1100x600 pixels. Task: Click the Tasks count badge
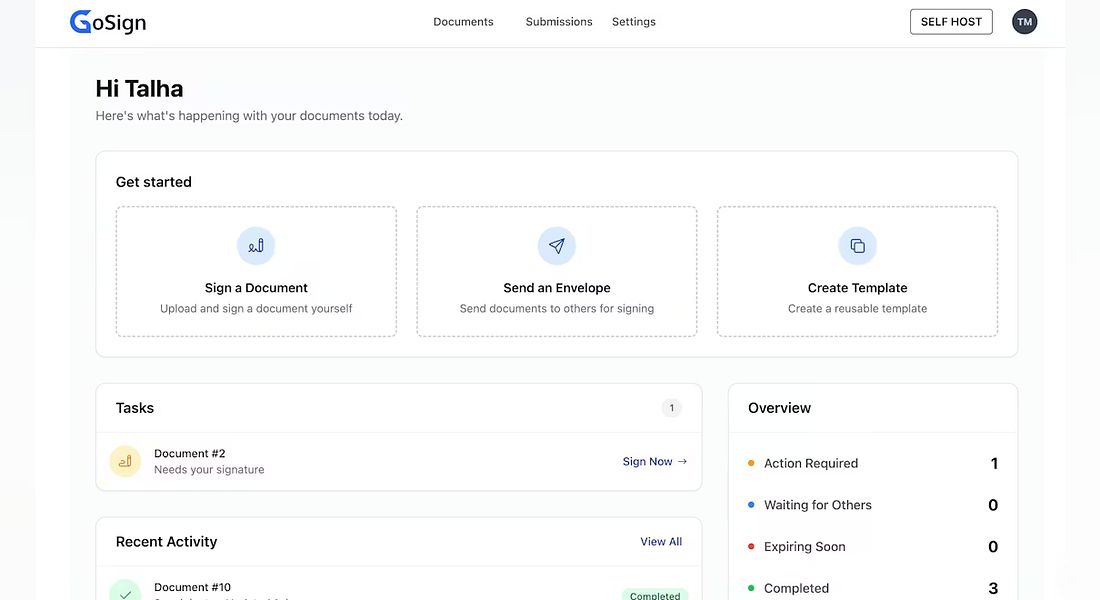[671, 408]
